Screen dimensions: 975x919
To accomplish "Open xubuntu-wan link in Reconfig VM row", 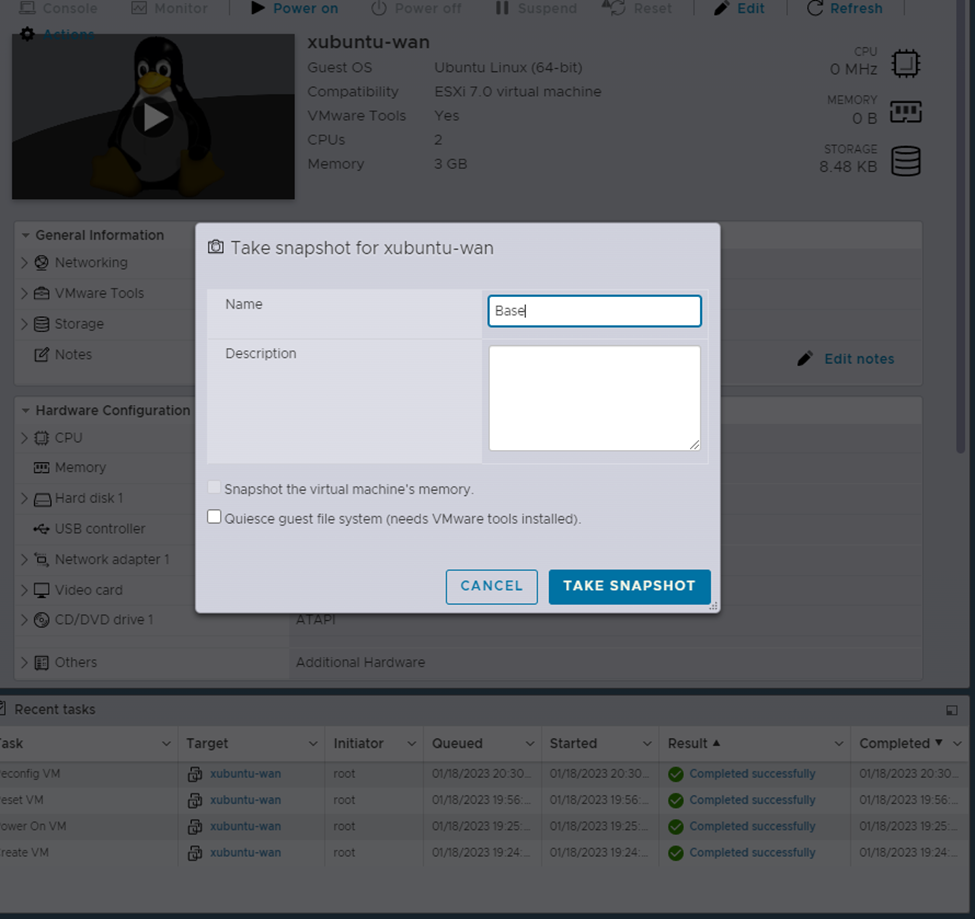I will click(x=245, y=774).
